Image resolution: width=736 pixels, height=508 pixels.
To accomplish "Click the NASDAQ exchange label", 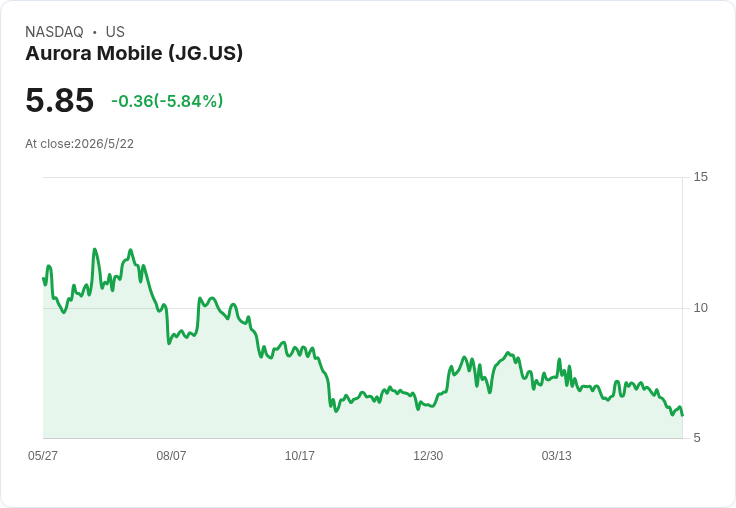I will point(54,32).
